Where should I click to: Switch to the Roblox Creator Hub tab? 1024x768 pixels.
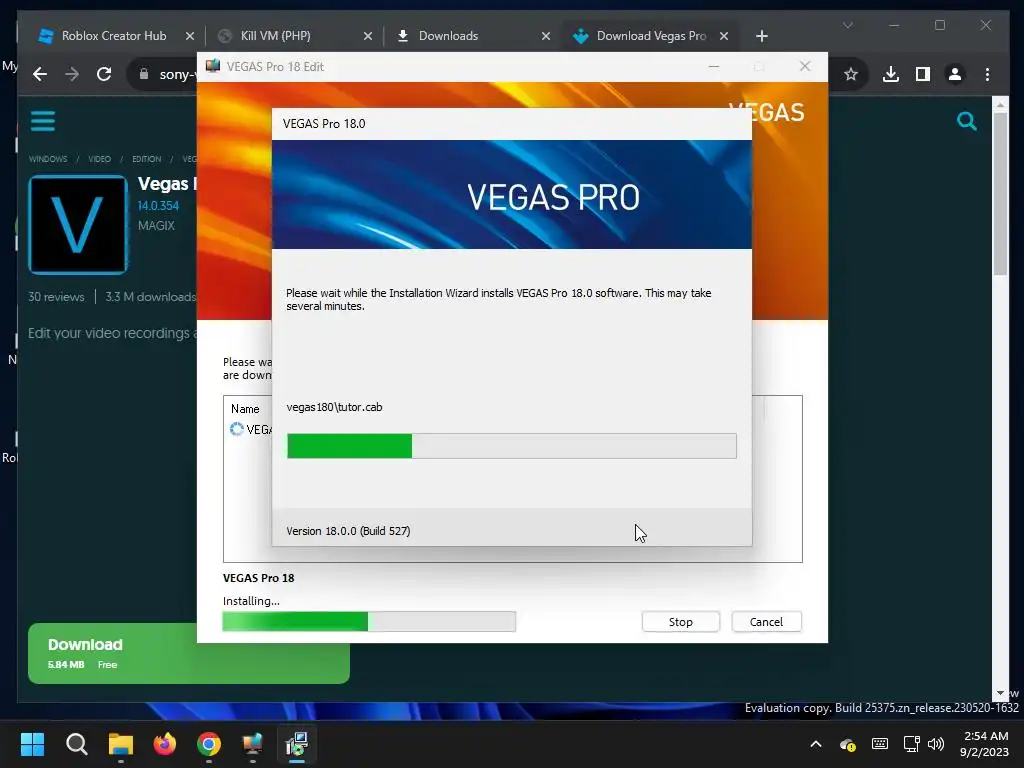pos(114,36)
